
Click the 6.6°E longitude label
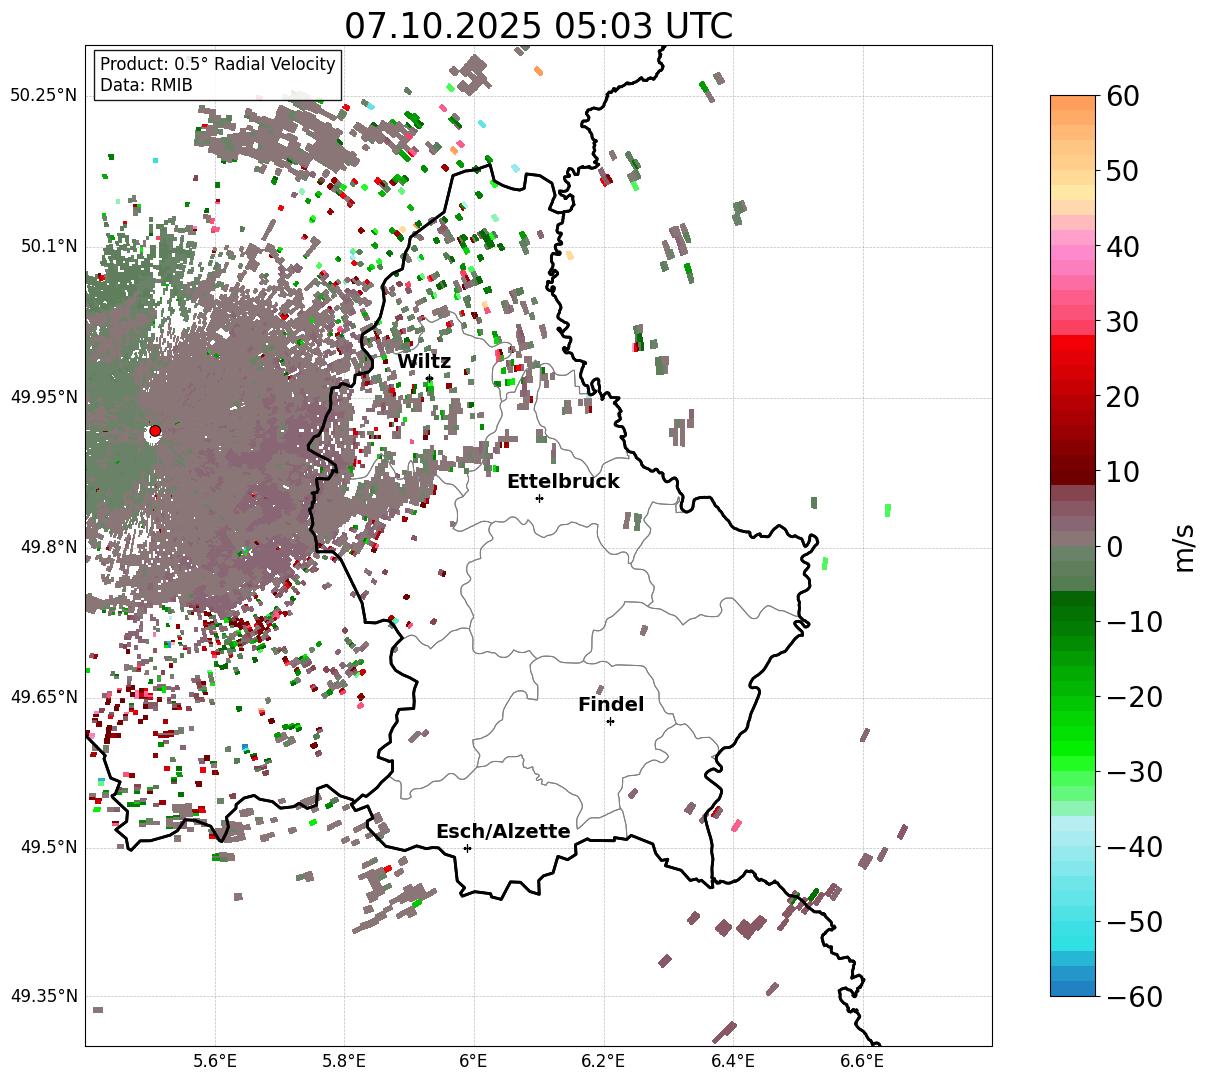pos(862,1061)
